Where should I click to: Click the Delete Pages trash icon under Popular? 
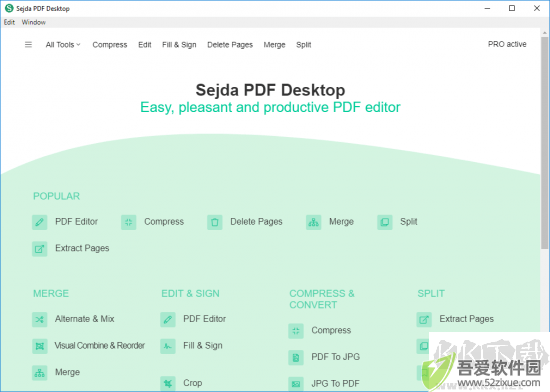(215, 222)
